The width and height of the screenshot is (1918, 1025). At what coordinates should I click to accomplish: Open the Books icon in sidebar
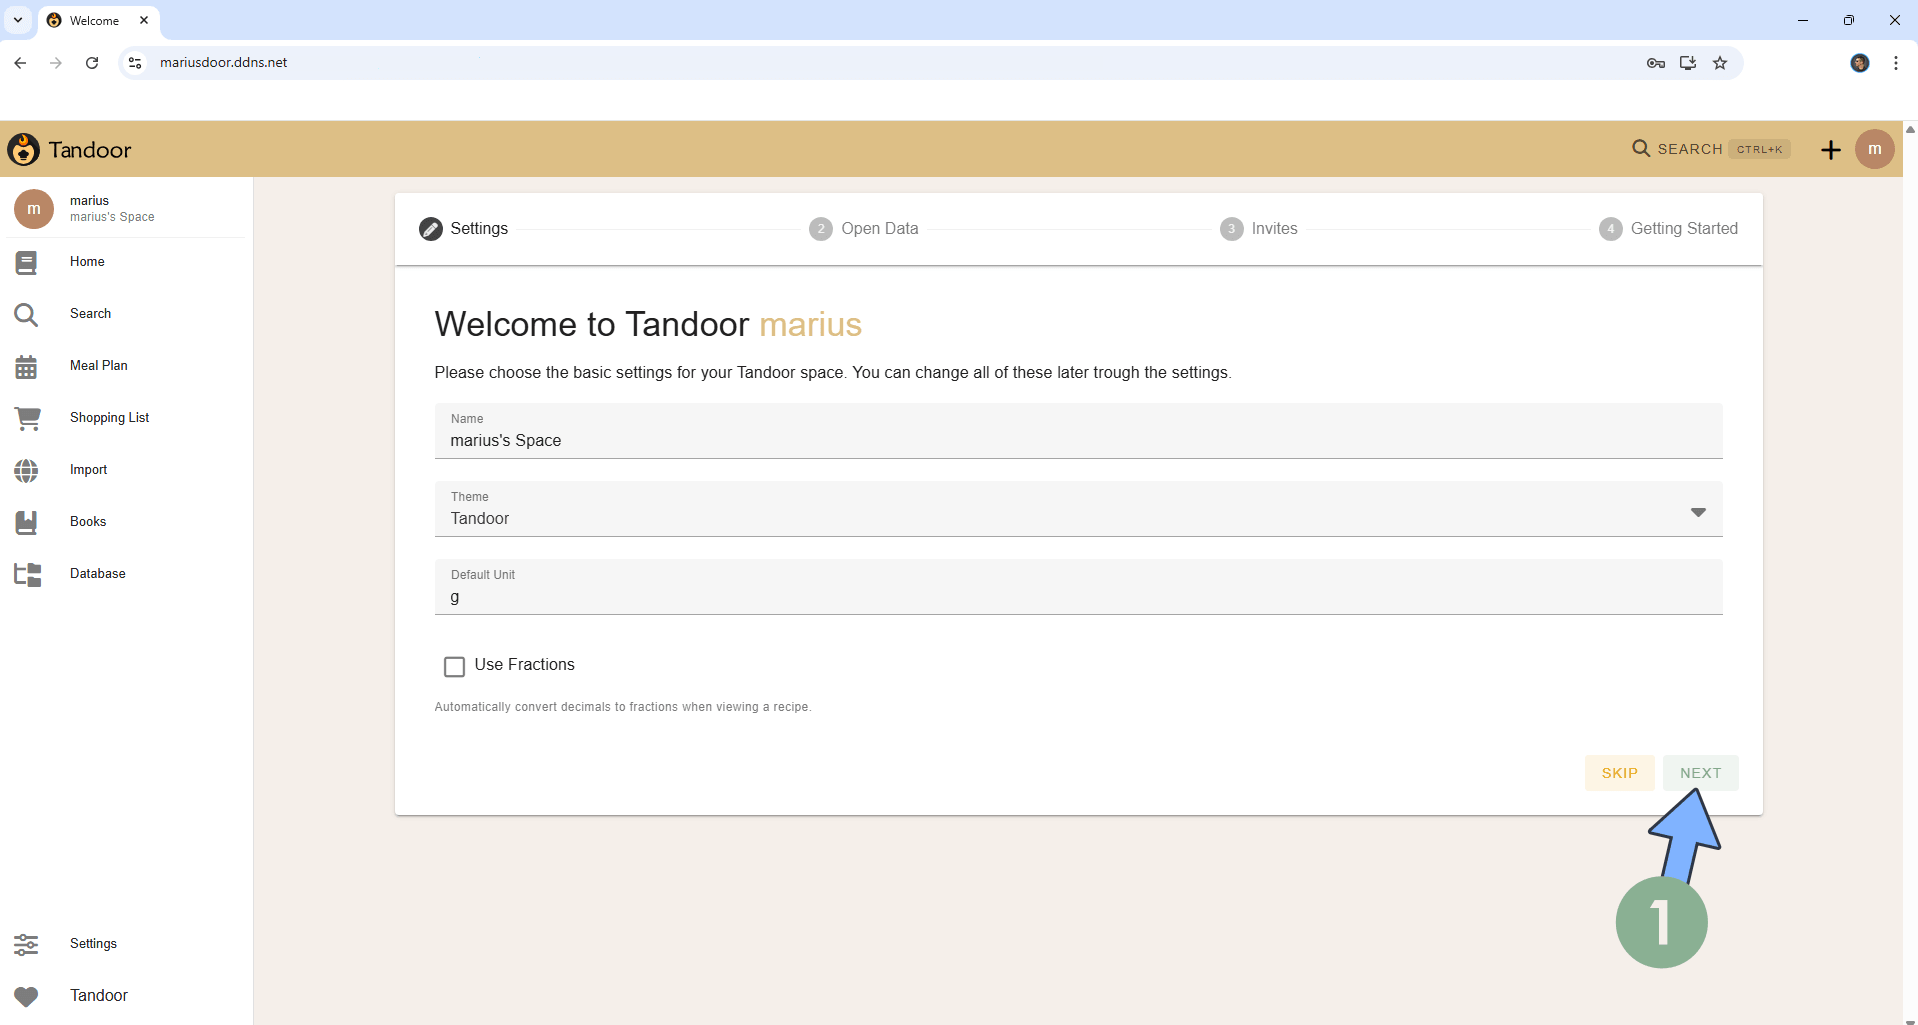tap(26, 521)
